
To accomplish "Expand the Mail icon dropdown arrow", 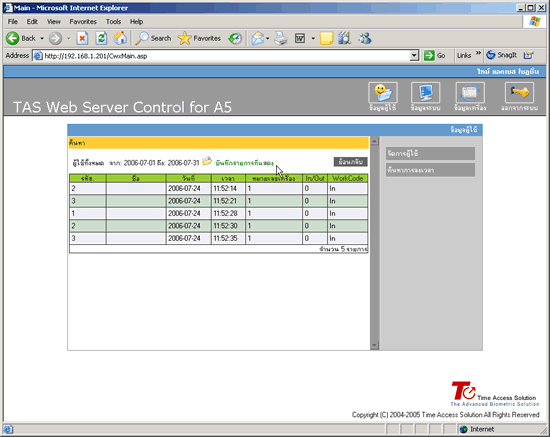I will [x=268, y=38].
